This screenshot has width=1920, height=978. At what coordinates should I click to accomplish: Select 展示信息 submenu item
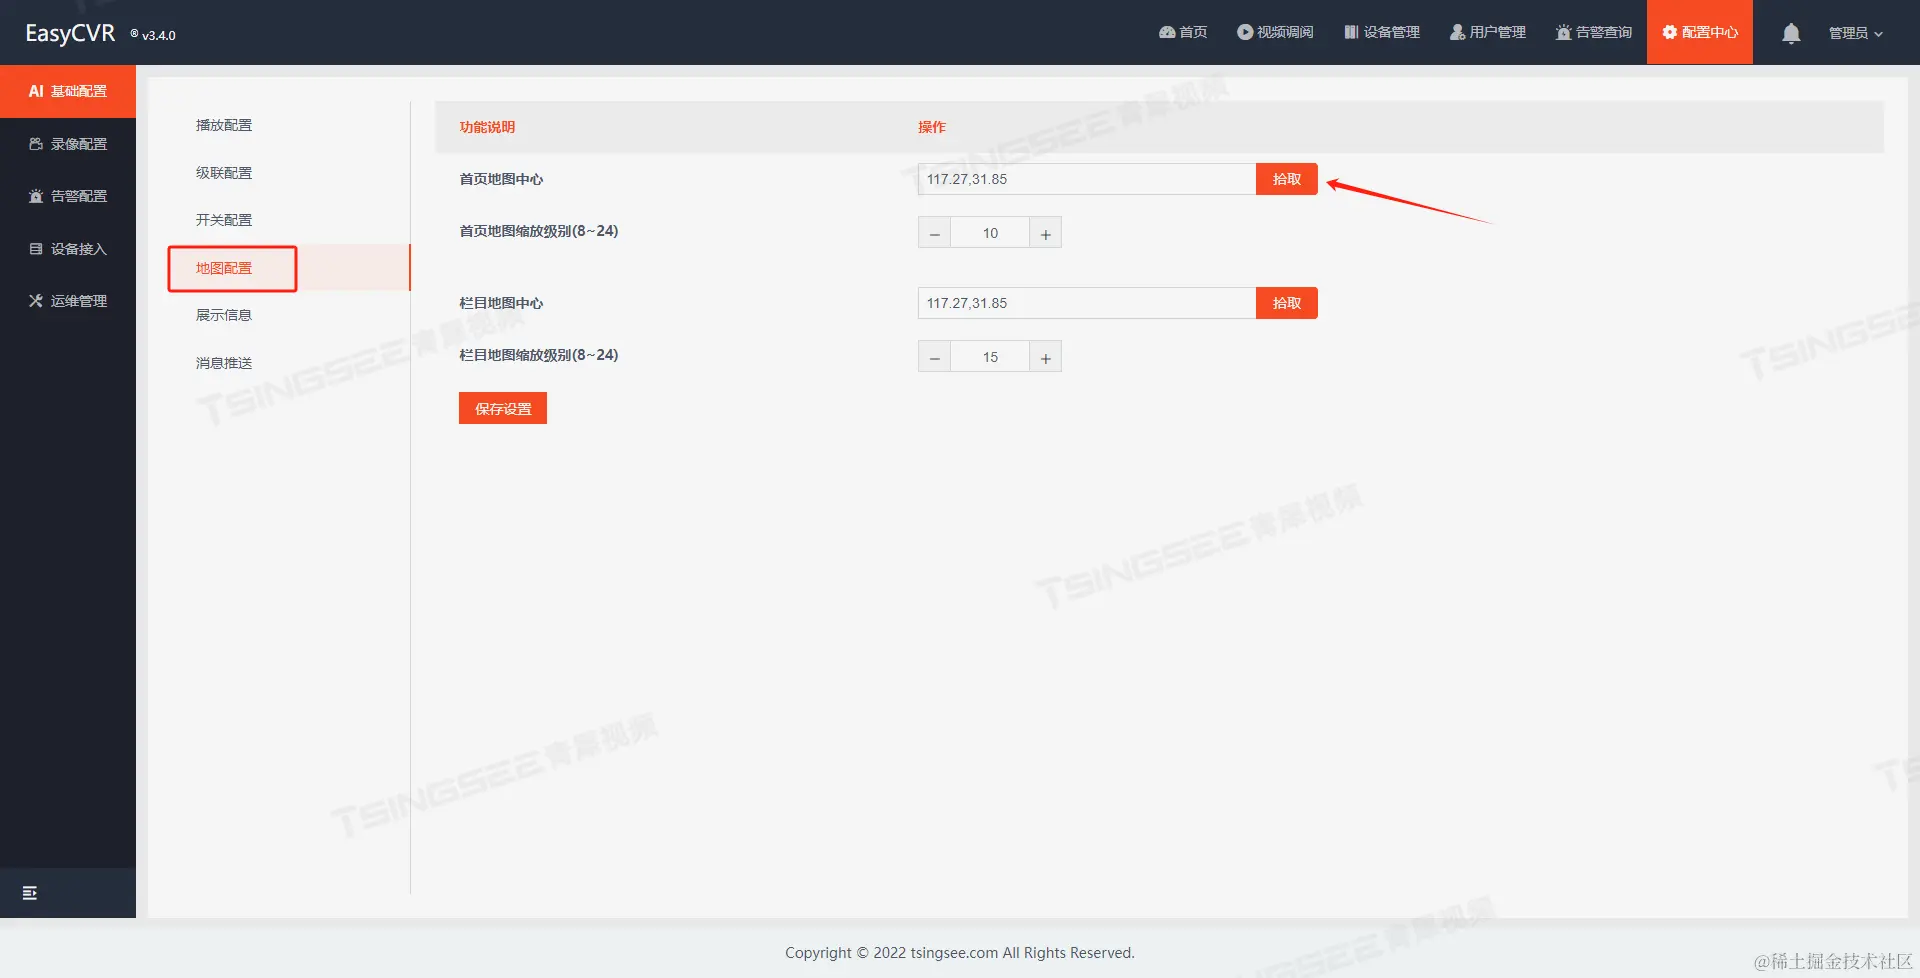tap(224, 315)
